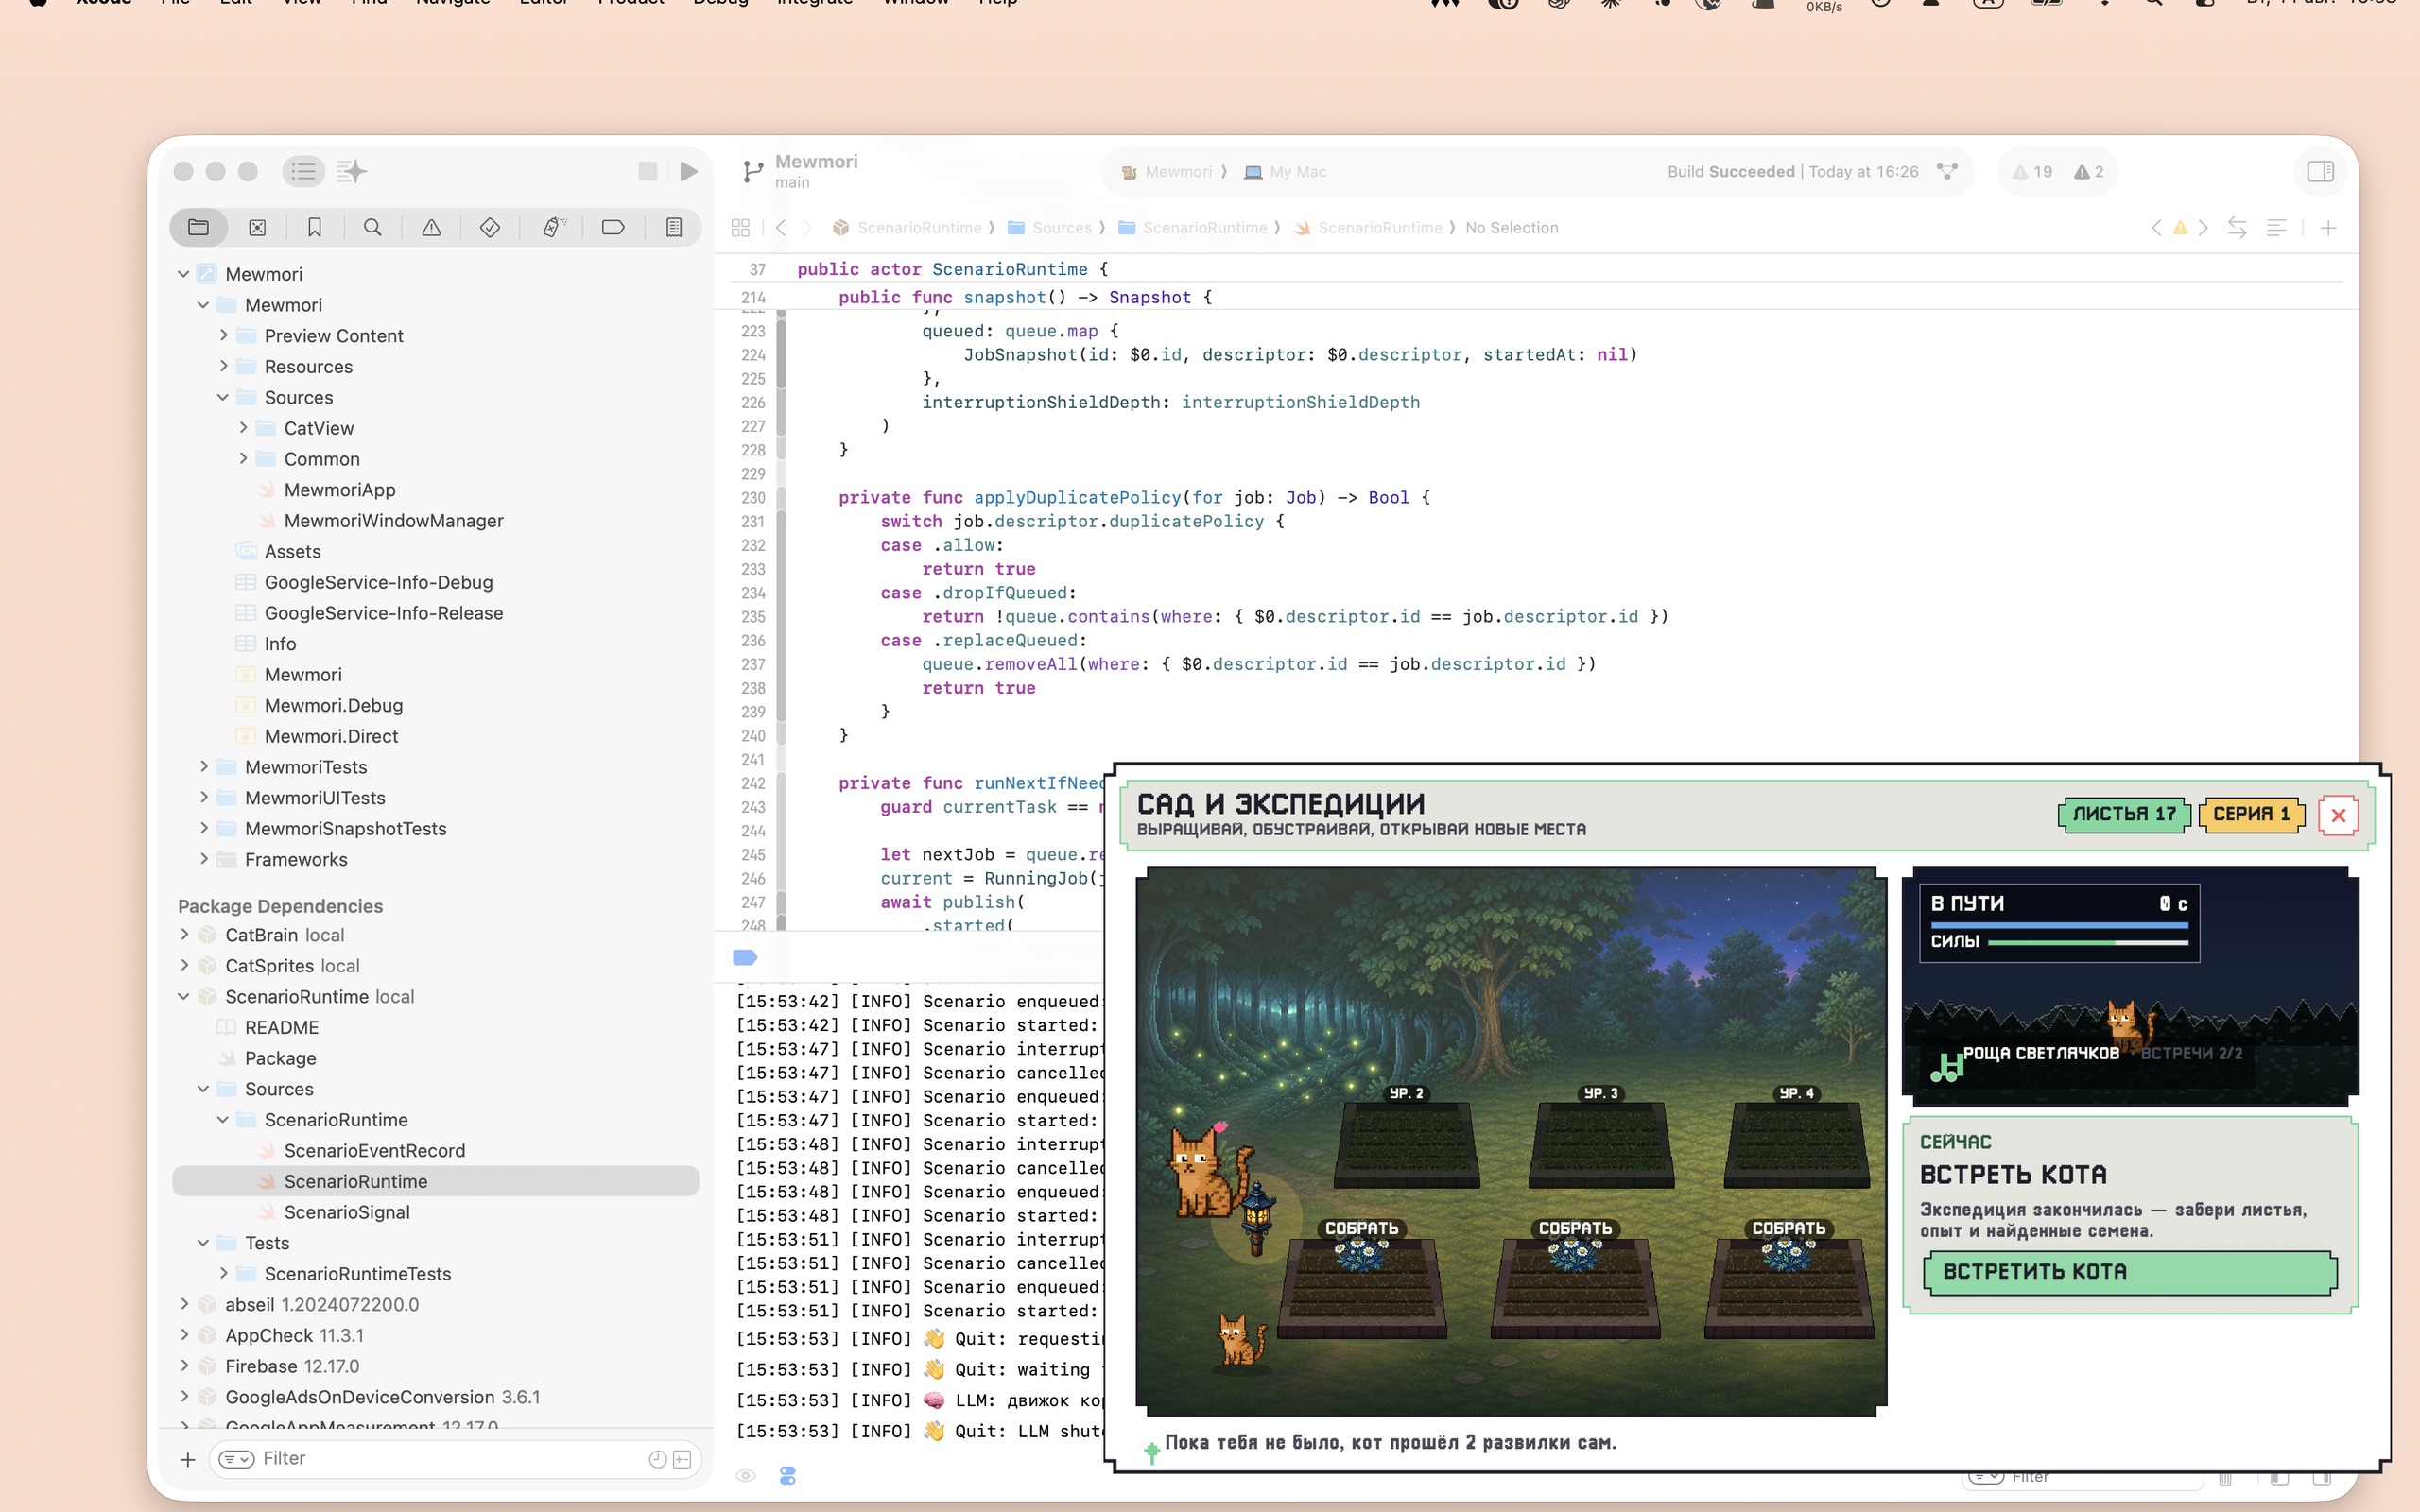Viewport: 2420px width, 1512px height.
Task: Click СОБРАТЬ on the left garden plot
Action: 1361,1228
